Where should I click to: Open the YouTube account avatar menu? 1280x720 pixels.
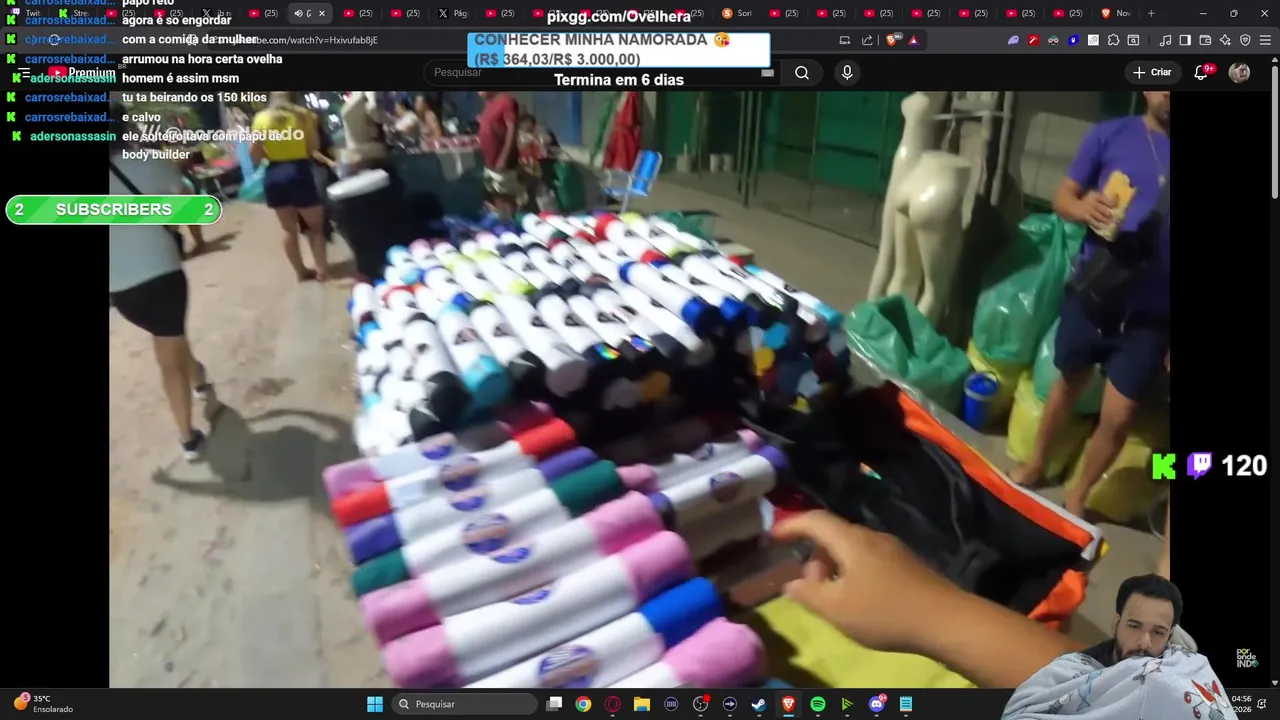click(x=1239, y=72)
